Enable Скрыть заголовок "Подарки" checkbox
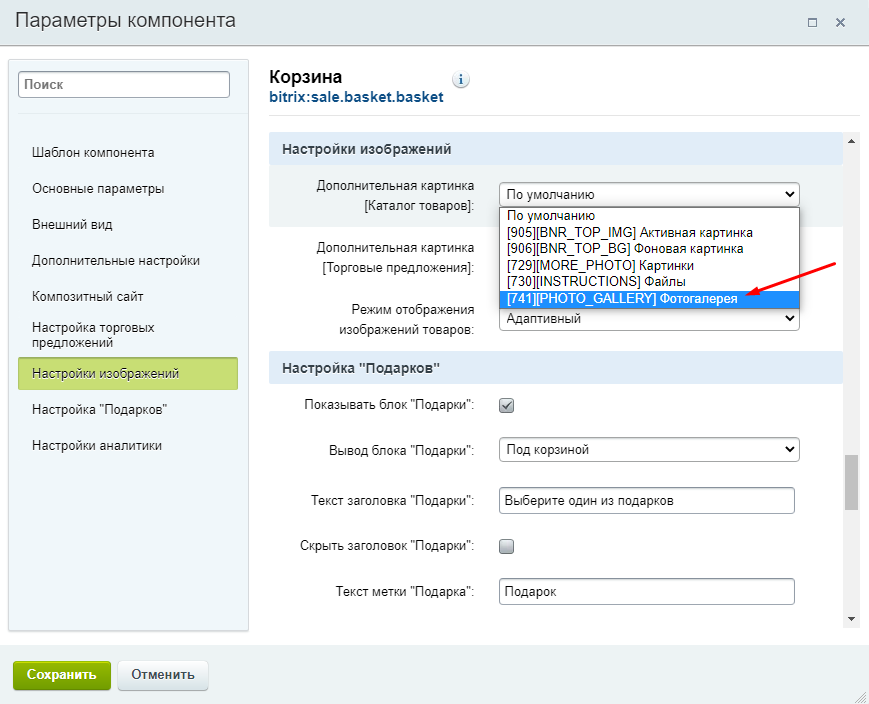Viewport: 869px width, 704px height. click(x=507, y=547)
